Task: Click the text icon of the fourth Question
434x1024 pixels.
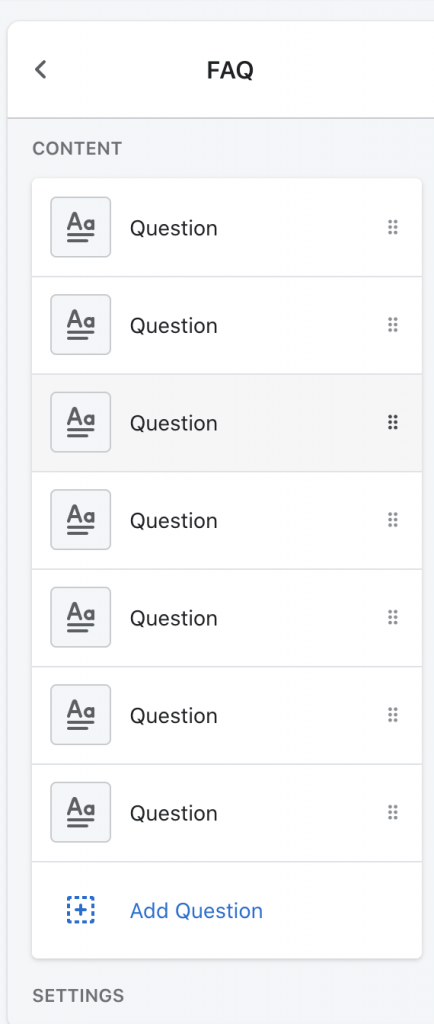Action: coord(80,520)
